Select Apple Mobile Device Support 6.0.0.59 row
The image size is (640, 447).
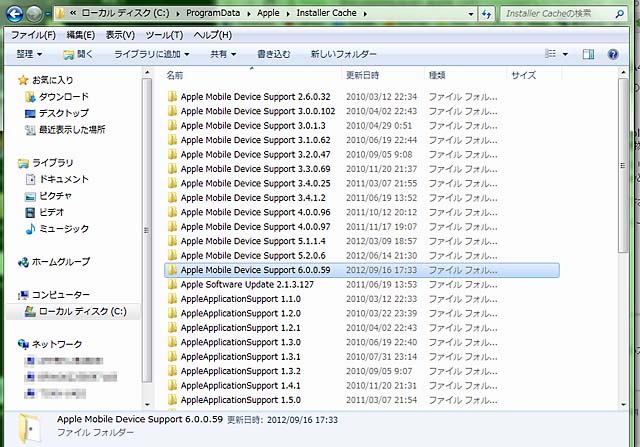[362, 270]
